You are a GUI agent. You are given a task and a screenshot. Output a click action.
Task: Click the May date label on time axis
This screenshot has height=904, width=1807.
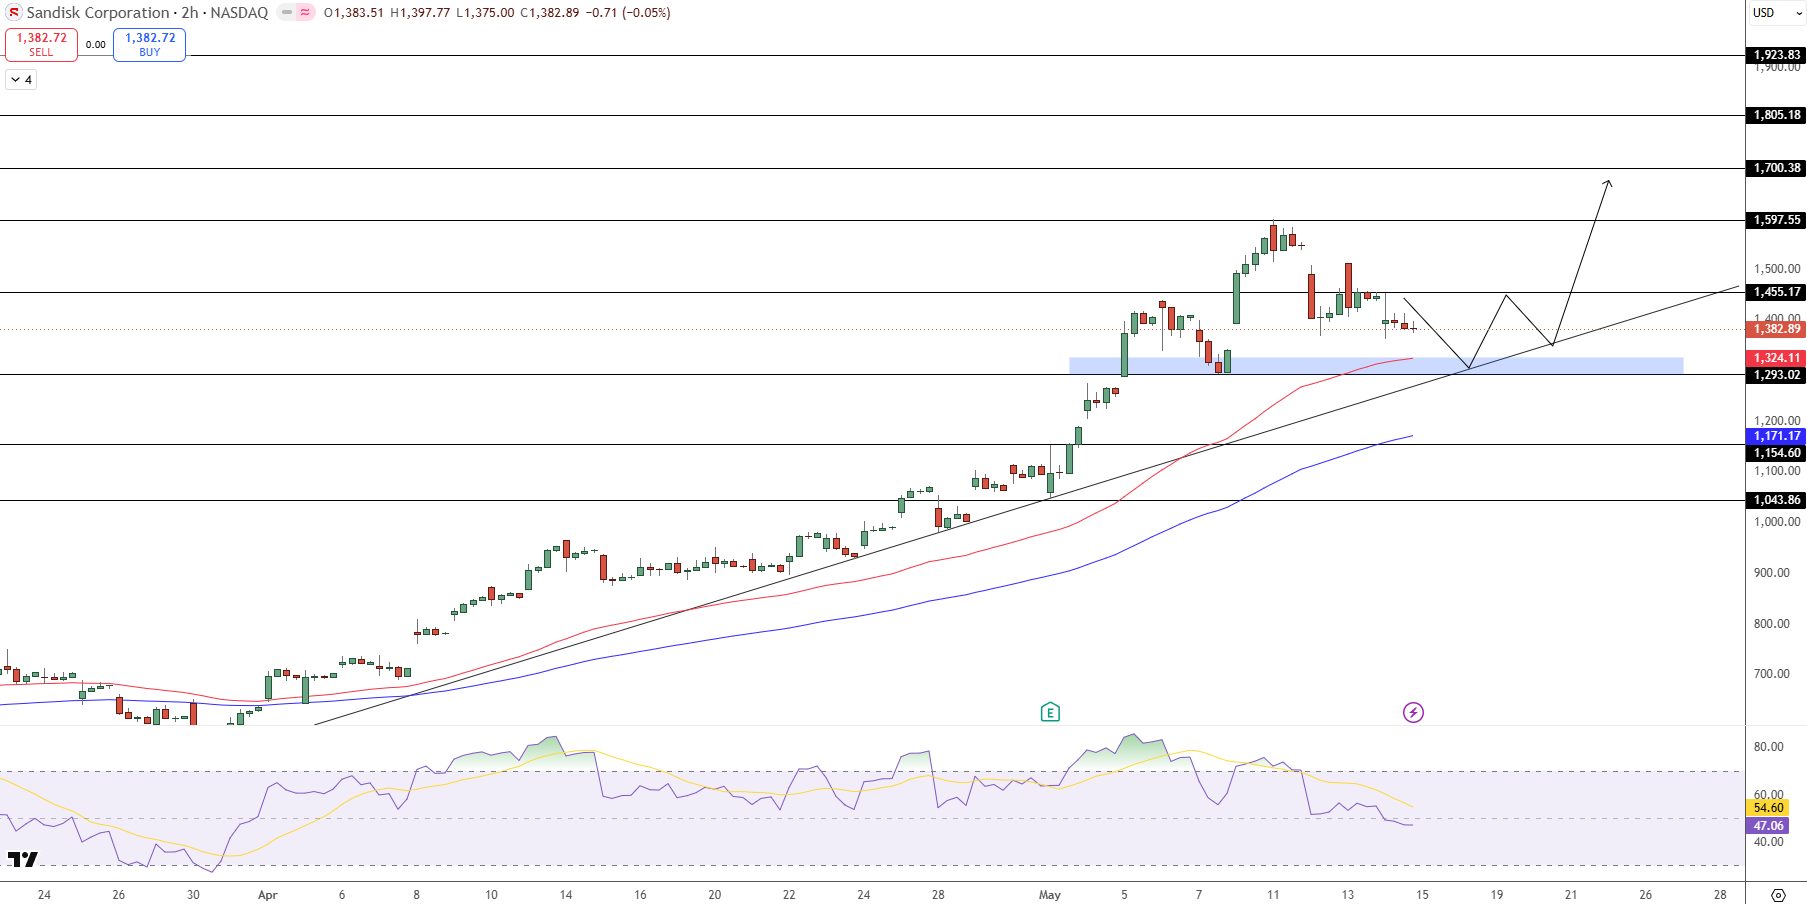pos(1049,895)
